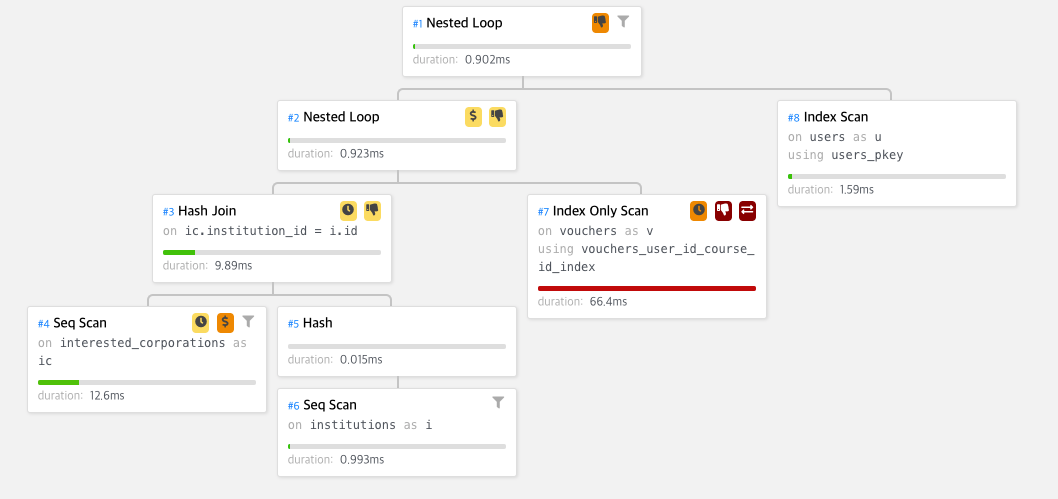1058x499 pixels.
Task: Click the filter icon on #1 Nested Loop
Action: click(x=623, y=22)
